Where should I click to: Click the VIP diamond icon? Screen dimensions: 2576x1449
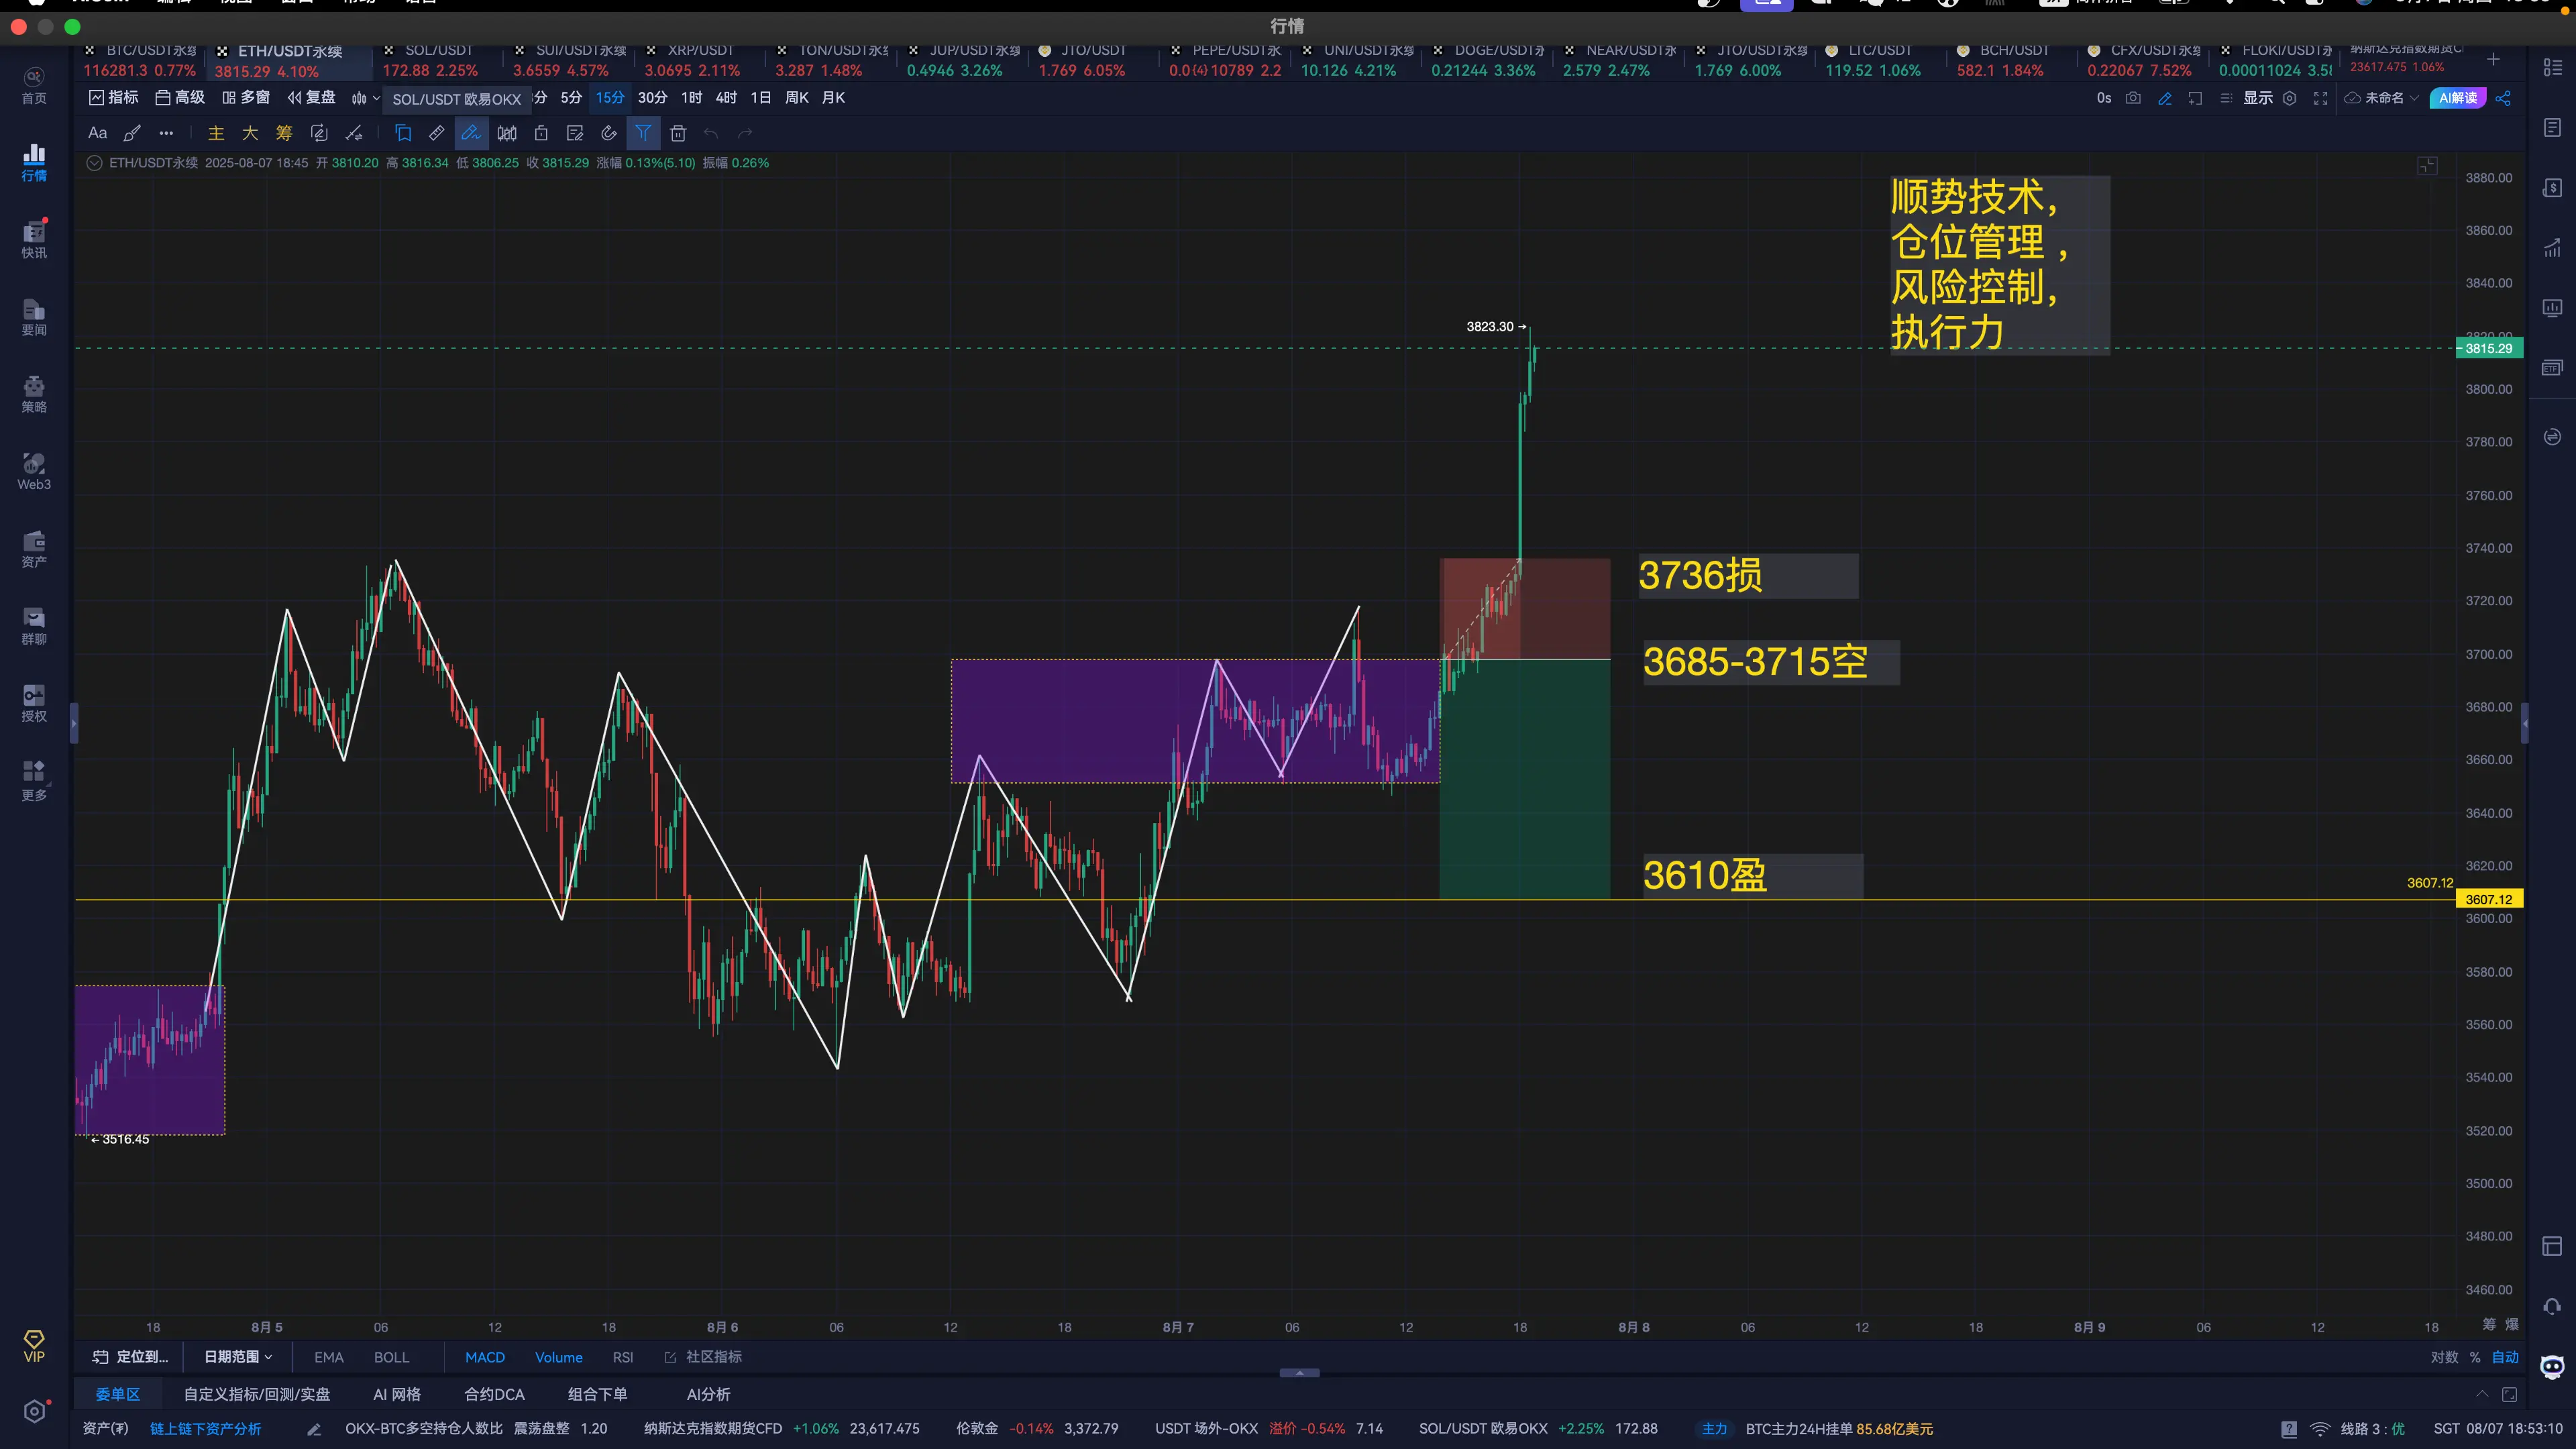(34, 1346)
